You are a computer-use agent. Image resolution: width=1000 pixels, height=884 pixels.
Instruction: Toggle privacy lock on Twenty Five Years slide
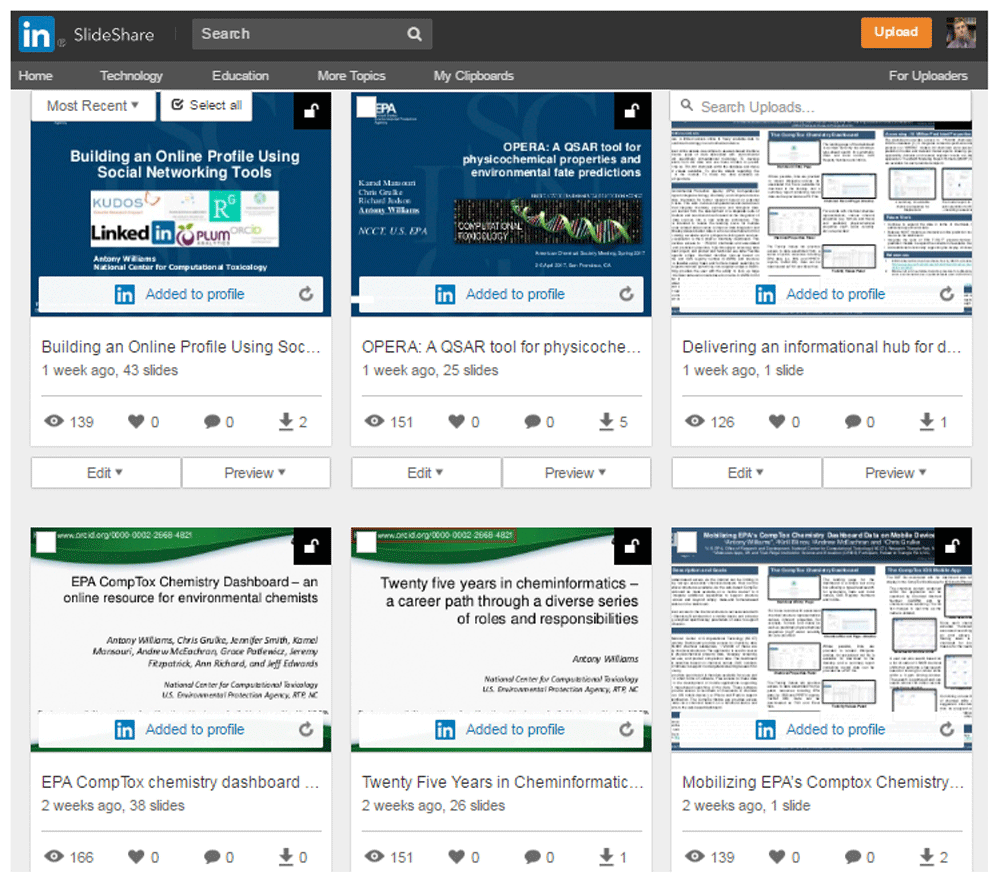click(x=632, y=546)
